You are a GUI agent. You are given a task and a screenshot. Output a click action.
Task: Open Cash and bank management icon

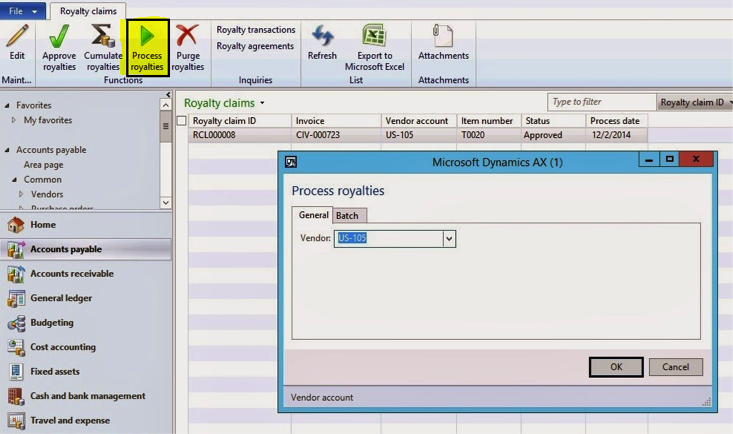click(x=16, y=396)
